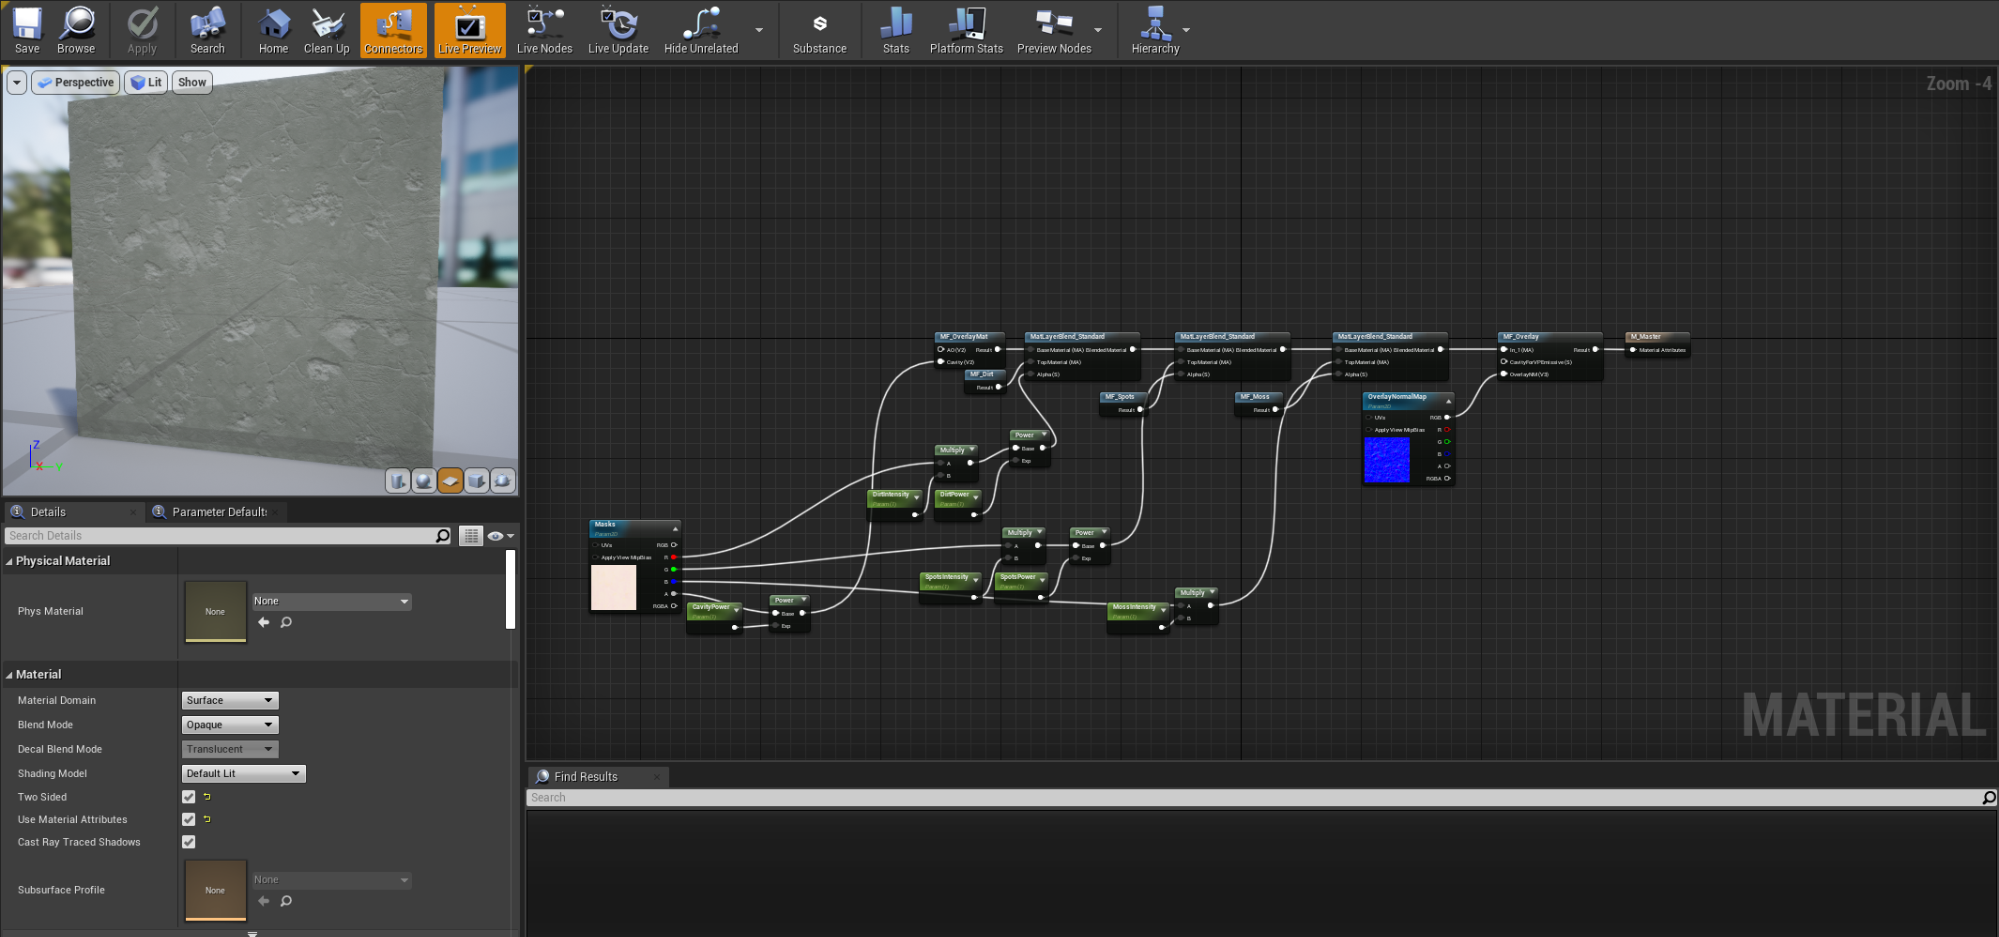Select the Find Results tab
The width and height of the screenshot is (1999, 937).
coord(585,777)
